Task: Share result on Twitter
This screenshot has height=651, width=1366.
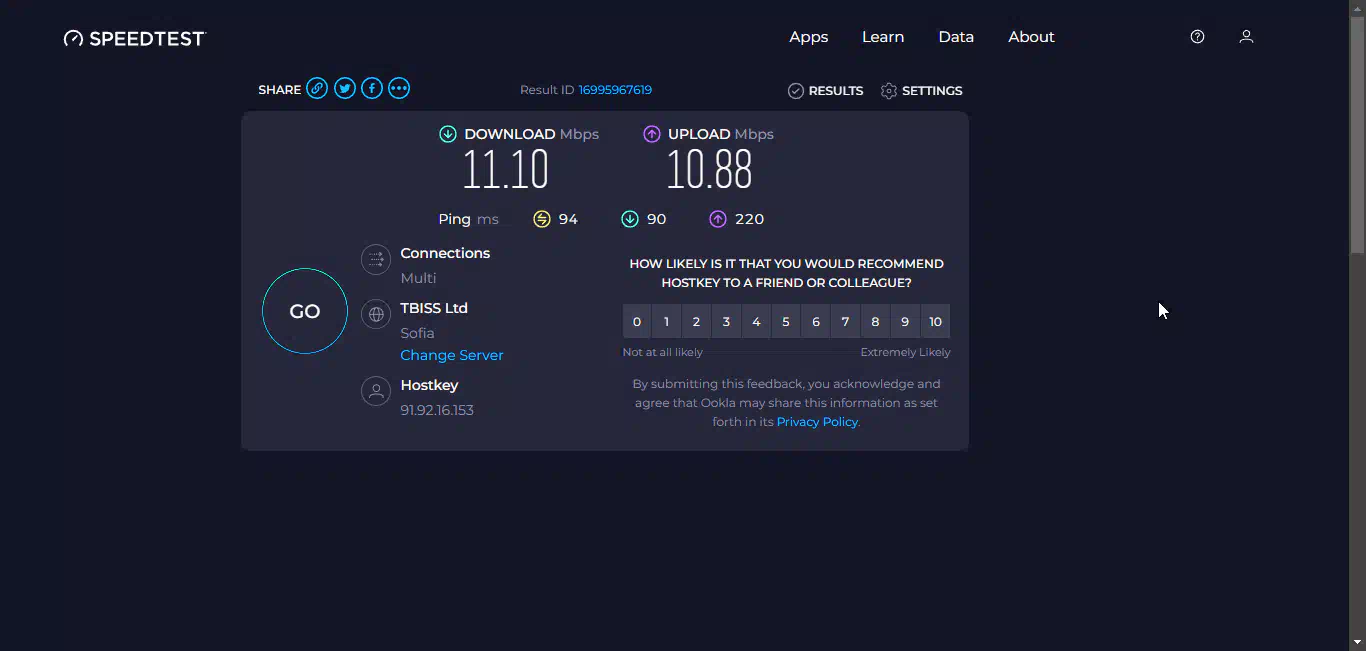Action: click(345, 88)
